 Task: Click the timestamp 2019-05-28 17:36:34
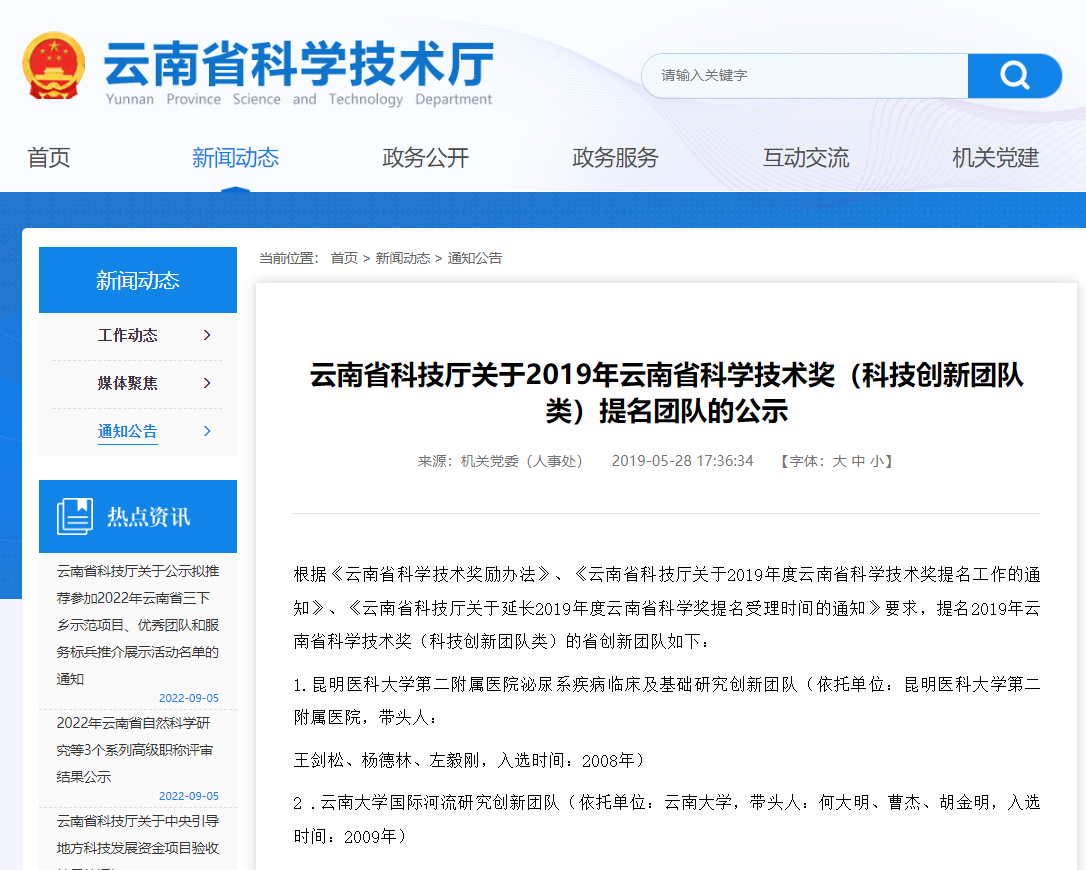[682, 461]
